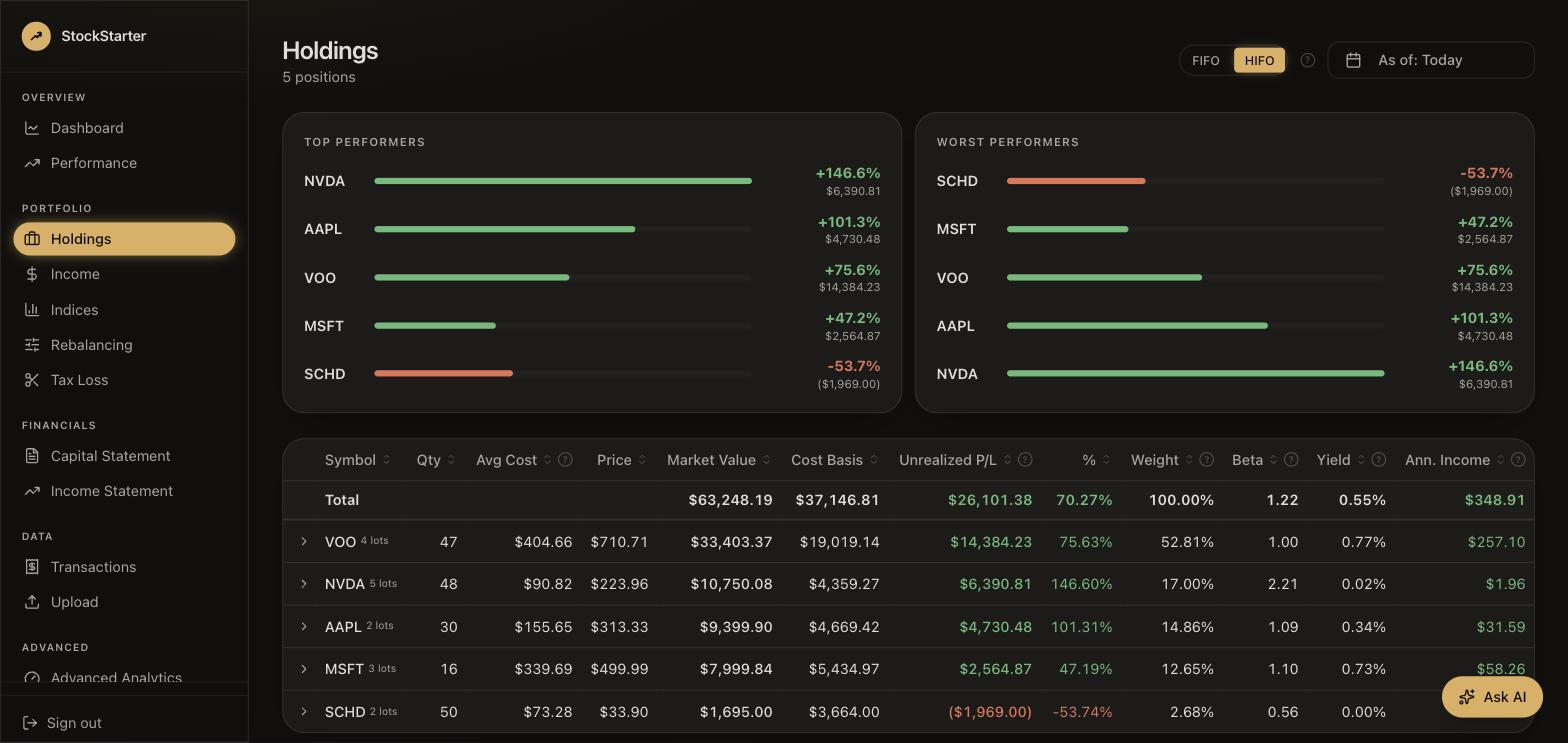Click the StockStarter logo icon
1568x743 pixels.
tap(36, 36)
